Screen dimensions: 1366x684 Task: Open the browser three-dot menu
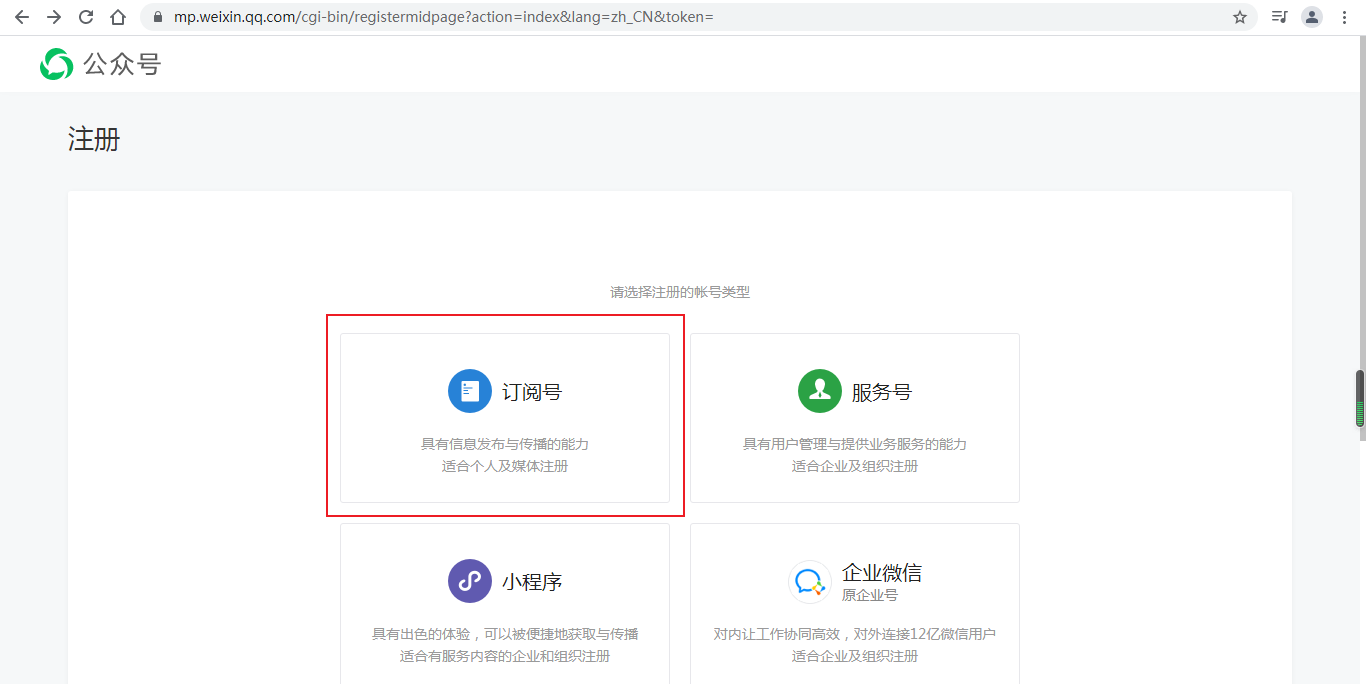pos(1345,17)
